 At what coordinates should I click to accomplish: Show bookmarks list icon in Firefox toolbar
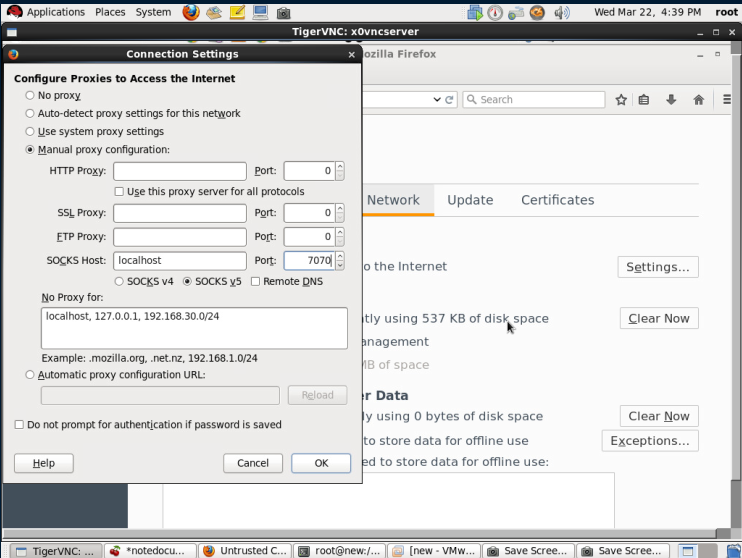click(644, 100)
